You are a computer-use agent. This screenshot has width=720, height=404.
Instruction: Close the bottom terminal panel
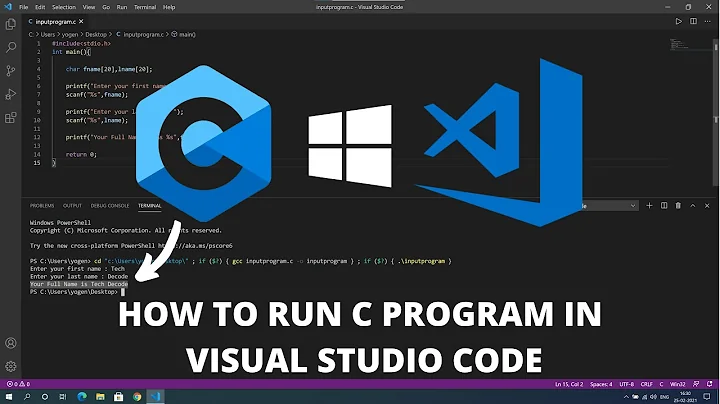pyautogui.click(x=707, y=206)
